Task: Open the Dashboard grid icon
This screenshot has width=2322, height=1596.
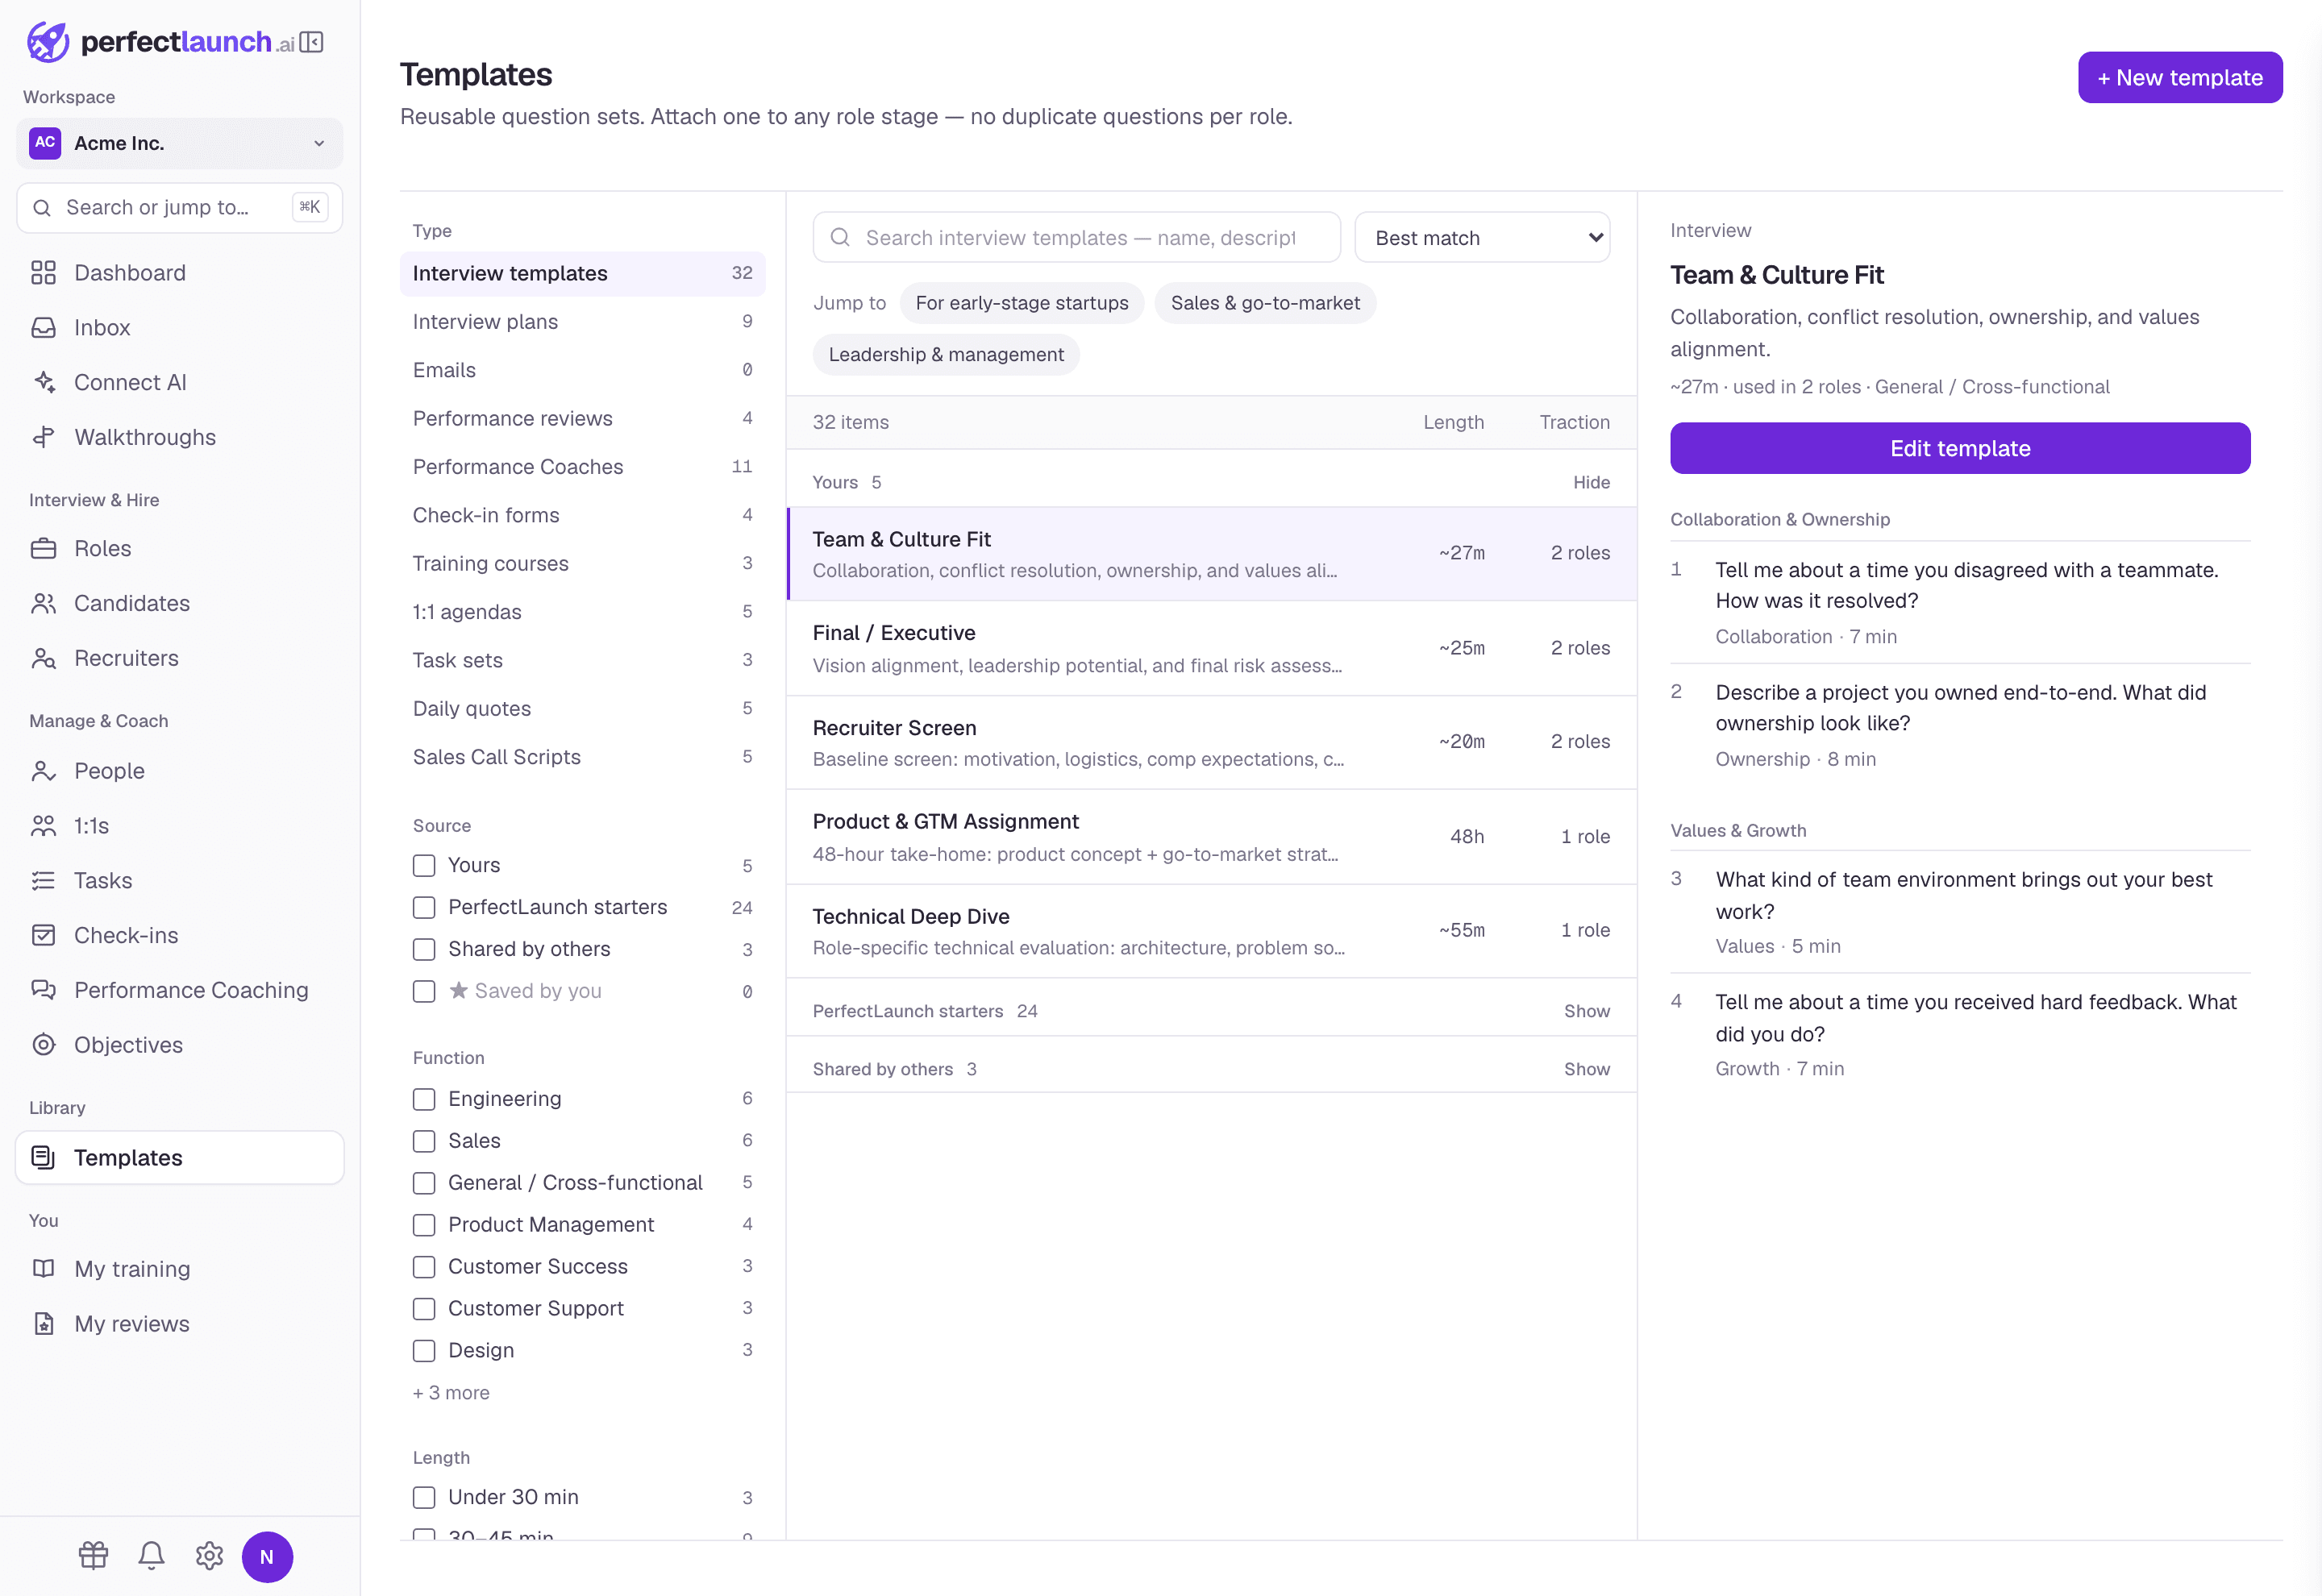Action: [x=43, y=273]
